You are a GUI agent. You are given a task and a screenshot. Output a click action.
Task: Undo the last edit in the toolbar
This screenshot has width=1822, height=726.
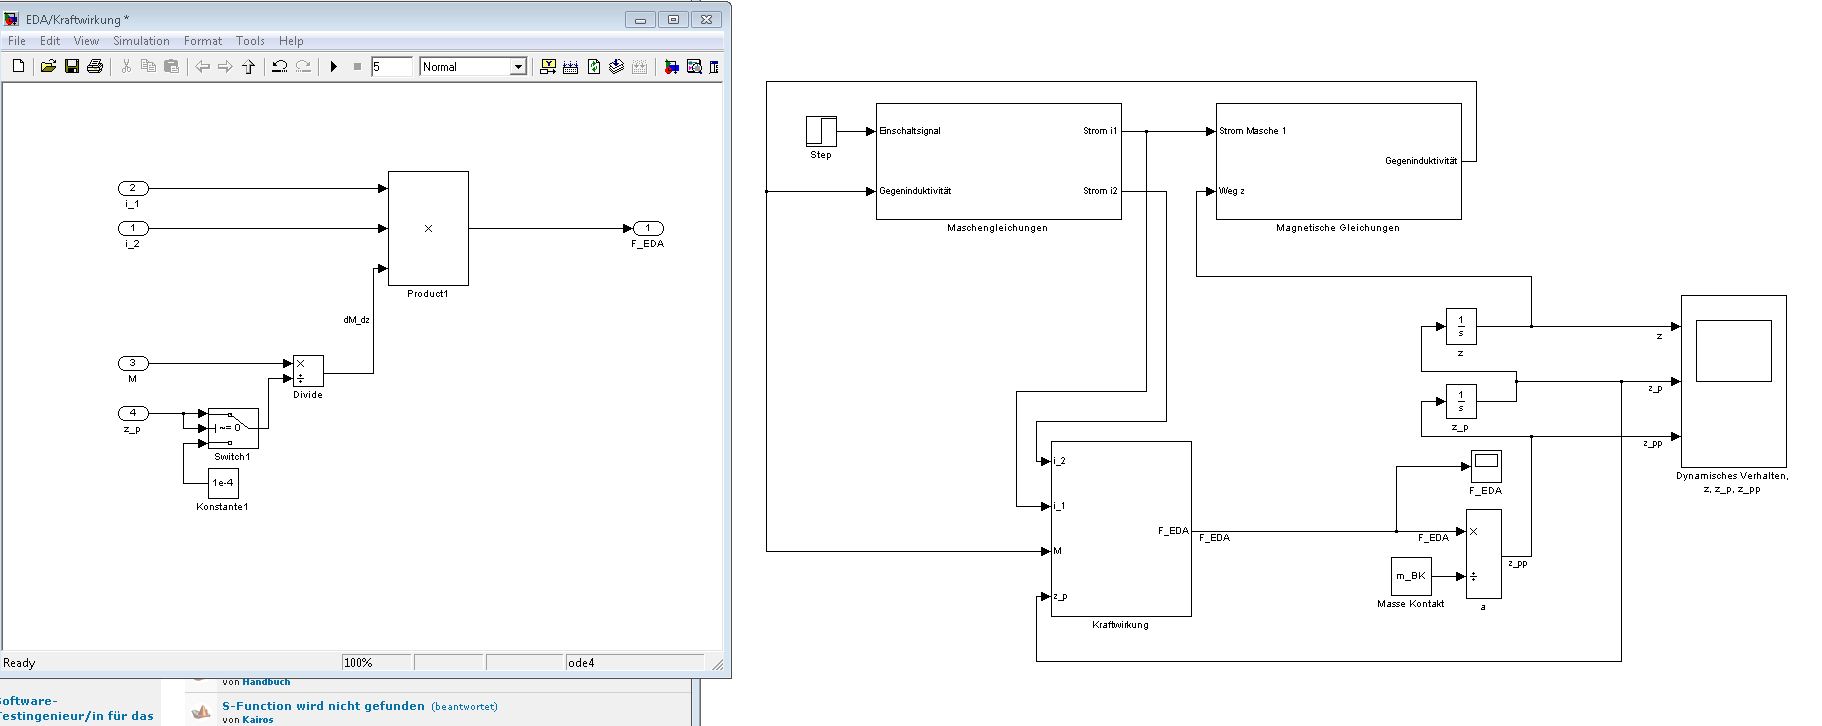pyautogui.click(x=280, y=67)
